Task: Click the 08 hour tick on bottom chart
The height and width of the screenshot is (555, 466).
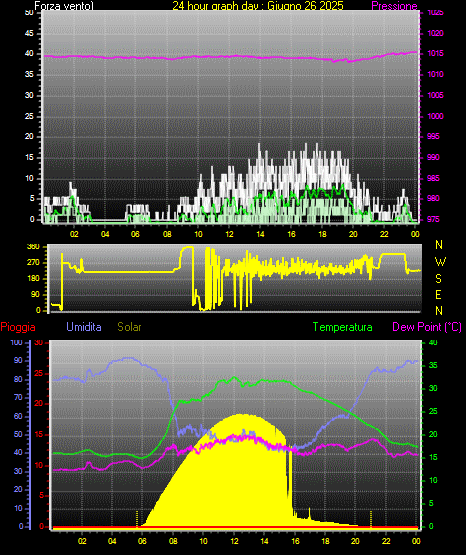Action: click(173, 541)
